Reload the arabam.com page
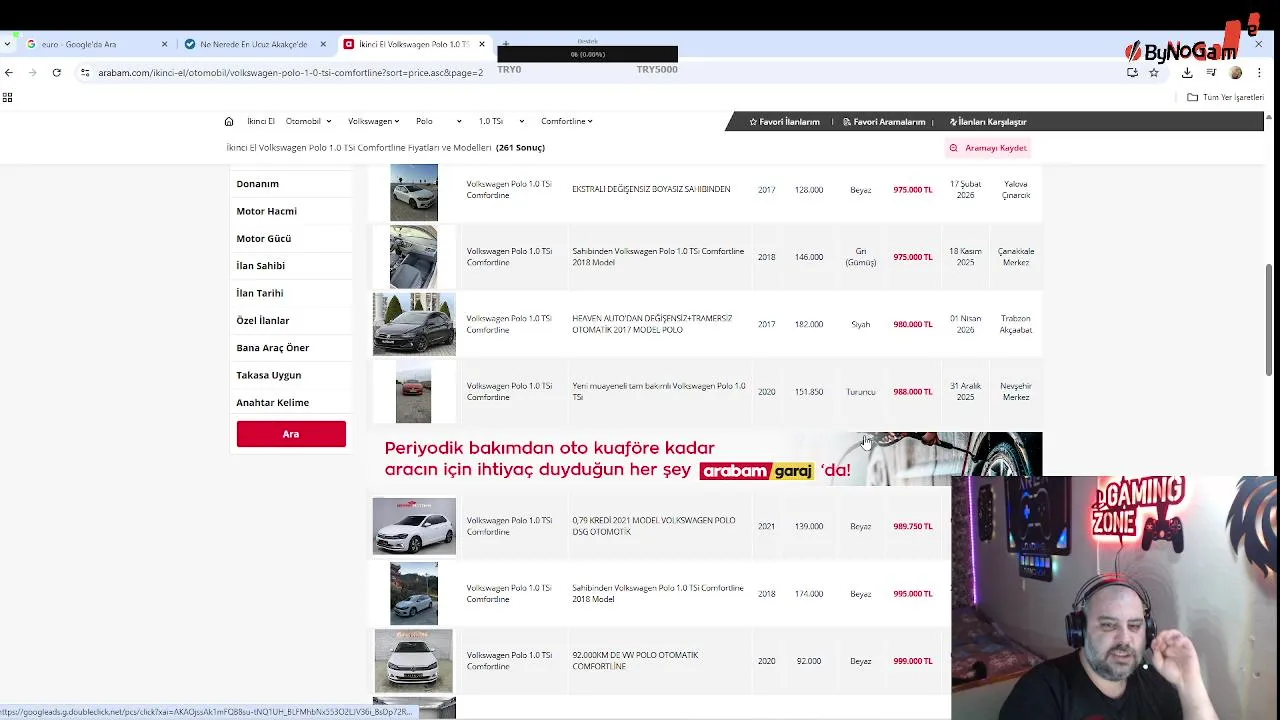The height and width of the screenshot is (720, 1280). (56, 72)
